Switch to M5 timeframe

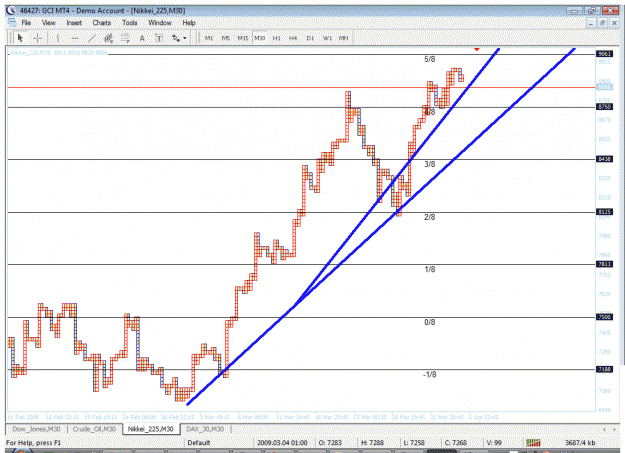226,38
